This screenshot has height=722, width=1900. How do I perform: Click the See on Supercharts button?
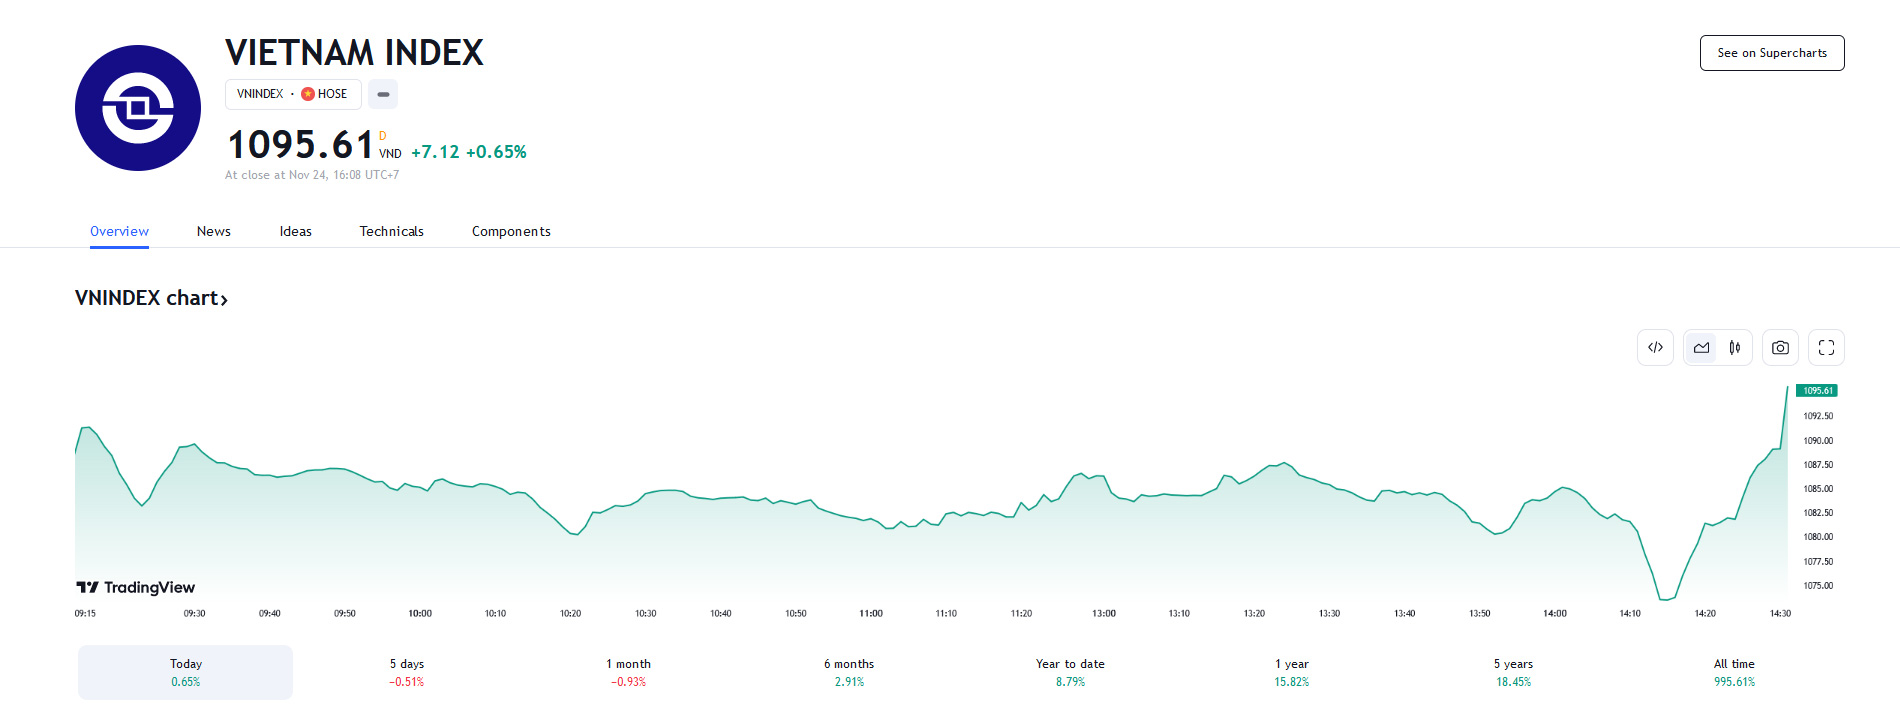(x=1771, y=53)
